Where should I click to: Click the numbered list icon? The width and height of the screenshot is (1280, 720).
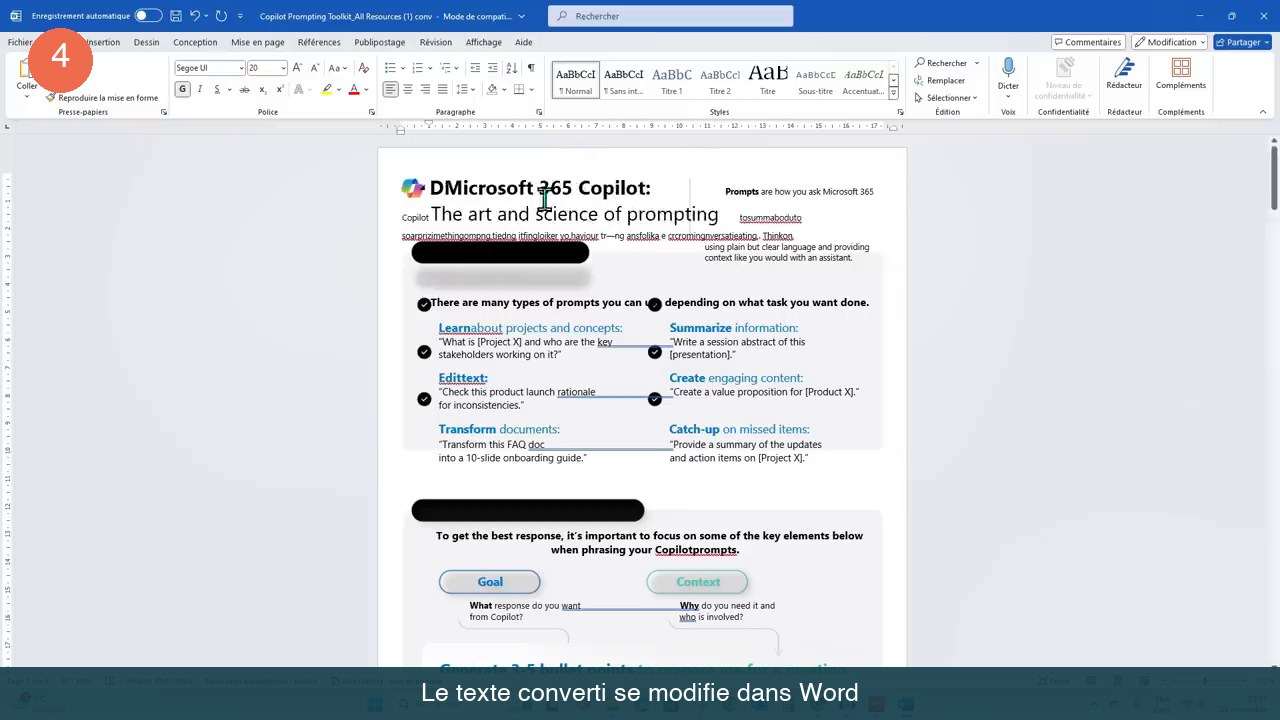tap(417, 67)
